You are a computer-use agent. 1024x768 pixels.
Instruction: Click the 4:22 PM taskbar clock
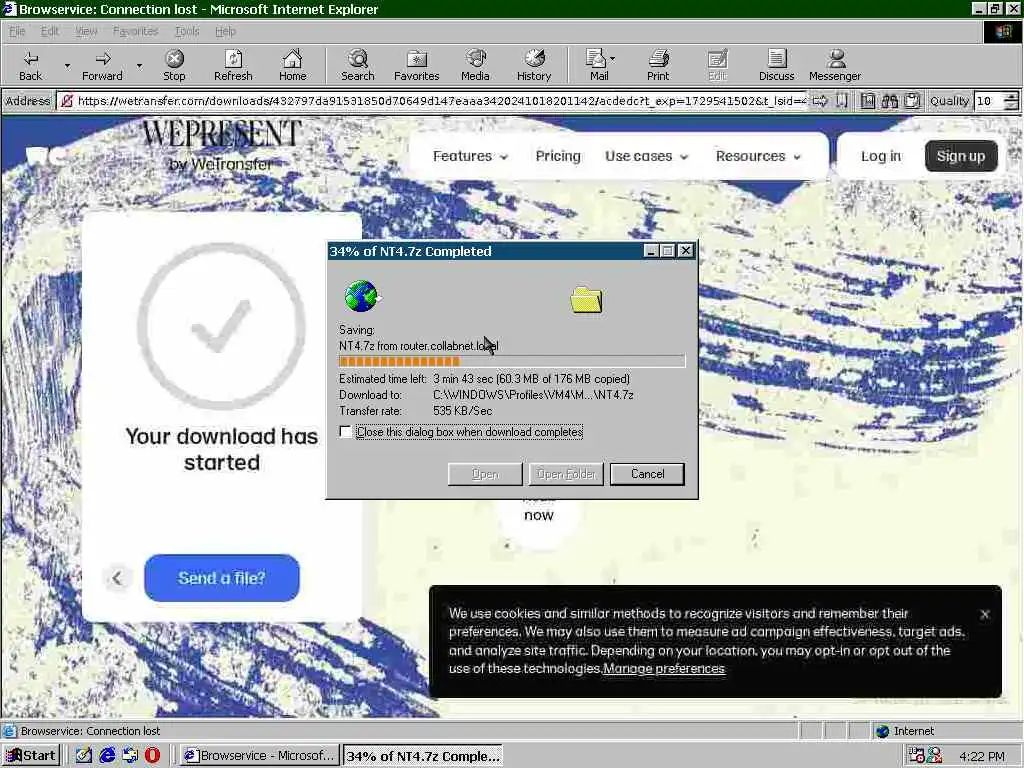coord(982,756)
